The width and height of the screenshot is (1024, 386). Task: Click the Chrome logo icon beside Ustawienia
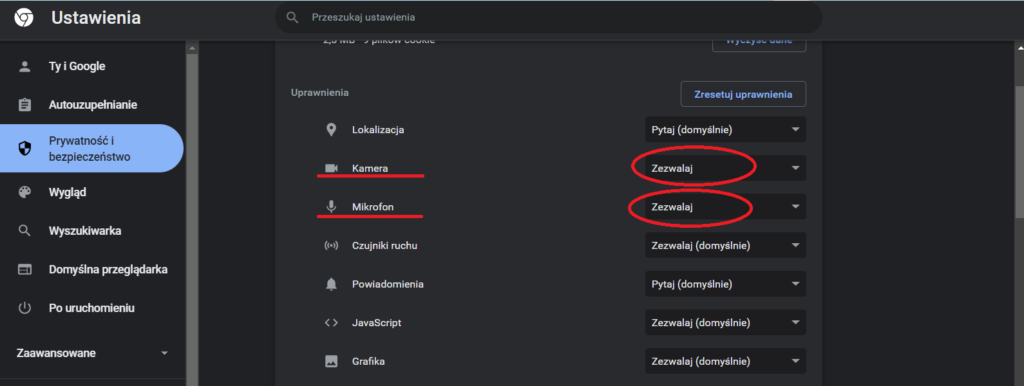[x=25, y=18]
